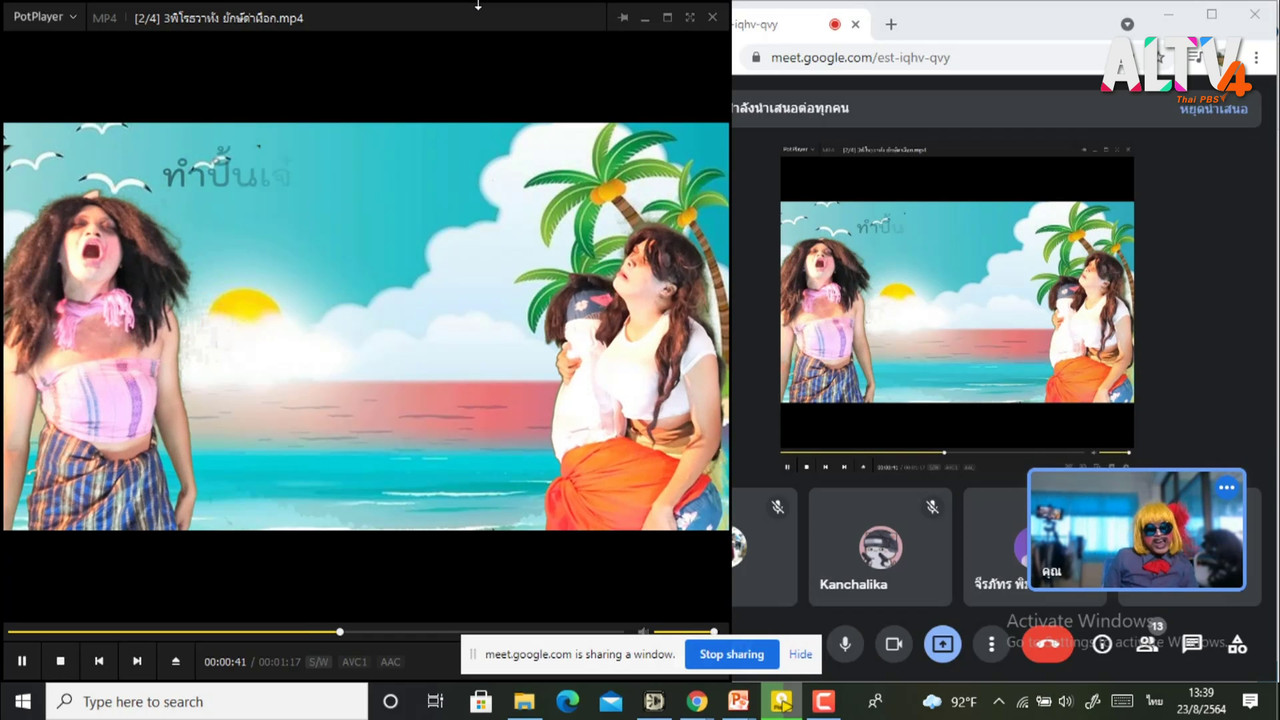Click the PotPlayer seek bar handle

tap(340, 632)
